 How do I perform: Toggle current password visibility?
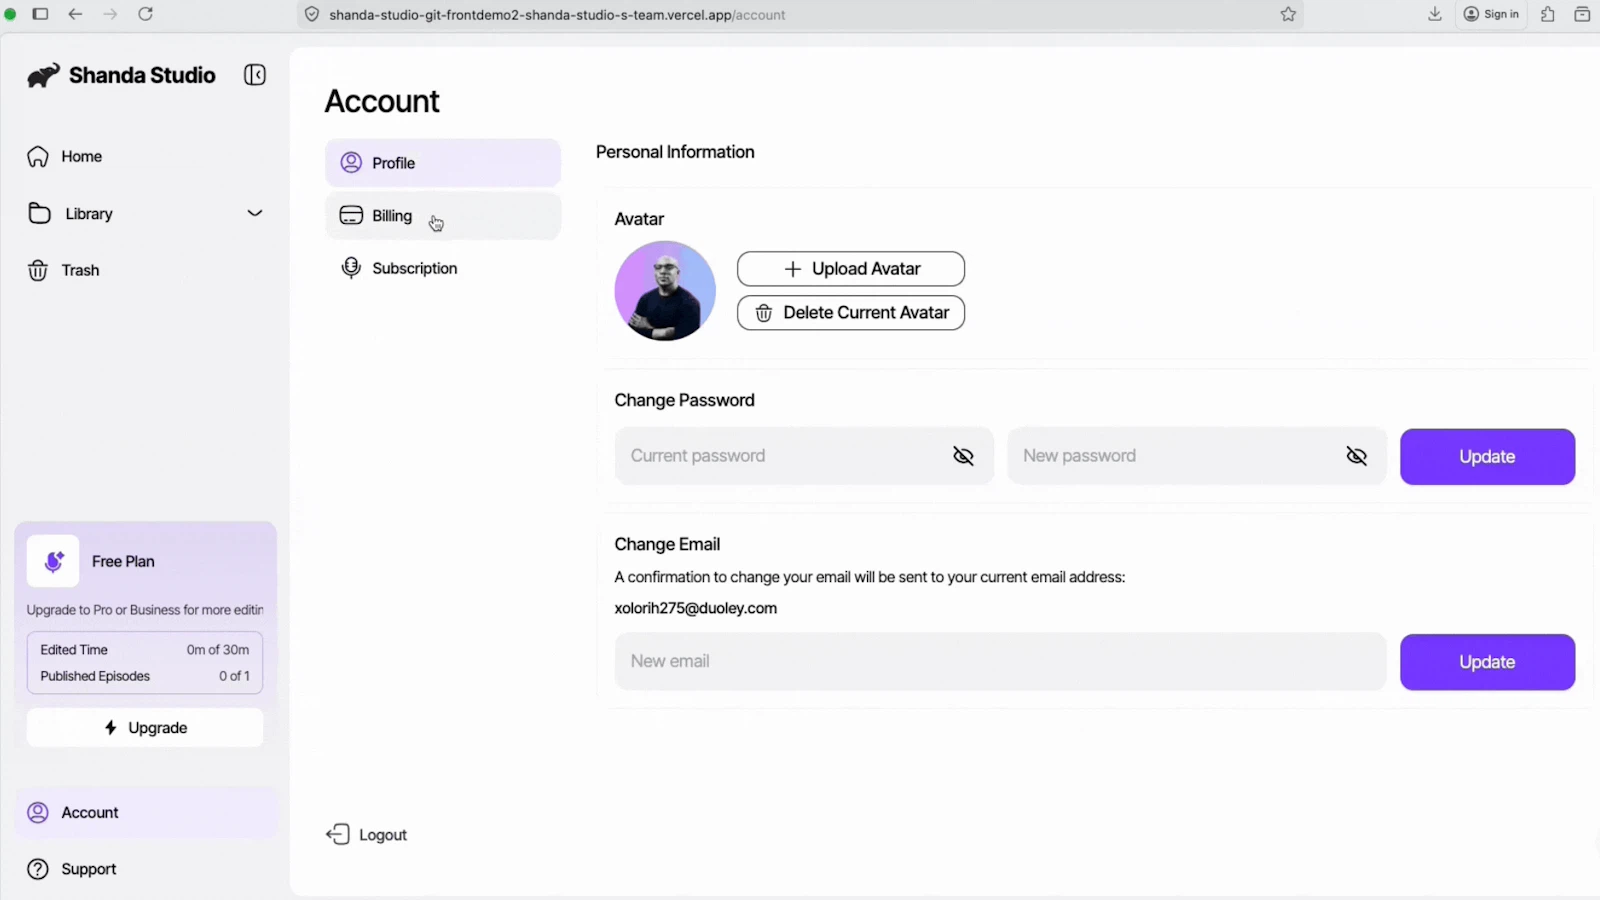(x=963, y=455)
